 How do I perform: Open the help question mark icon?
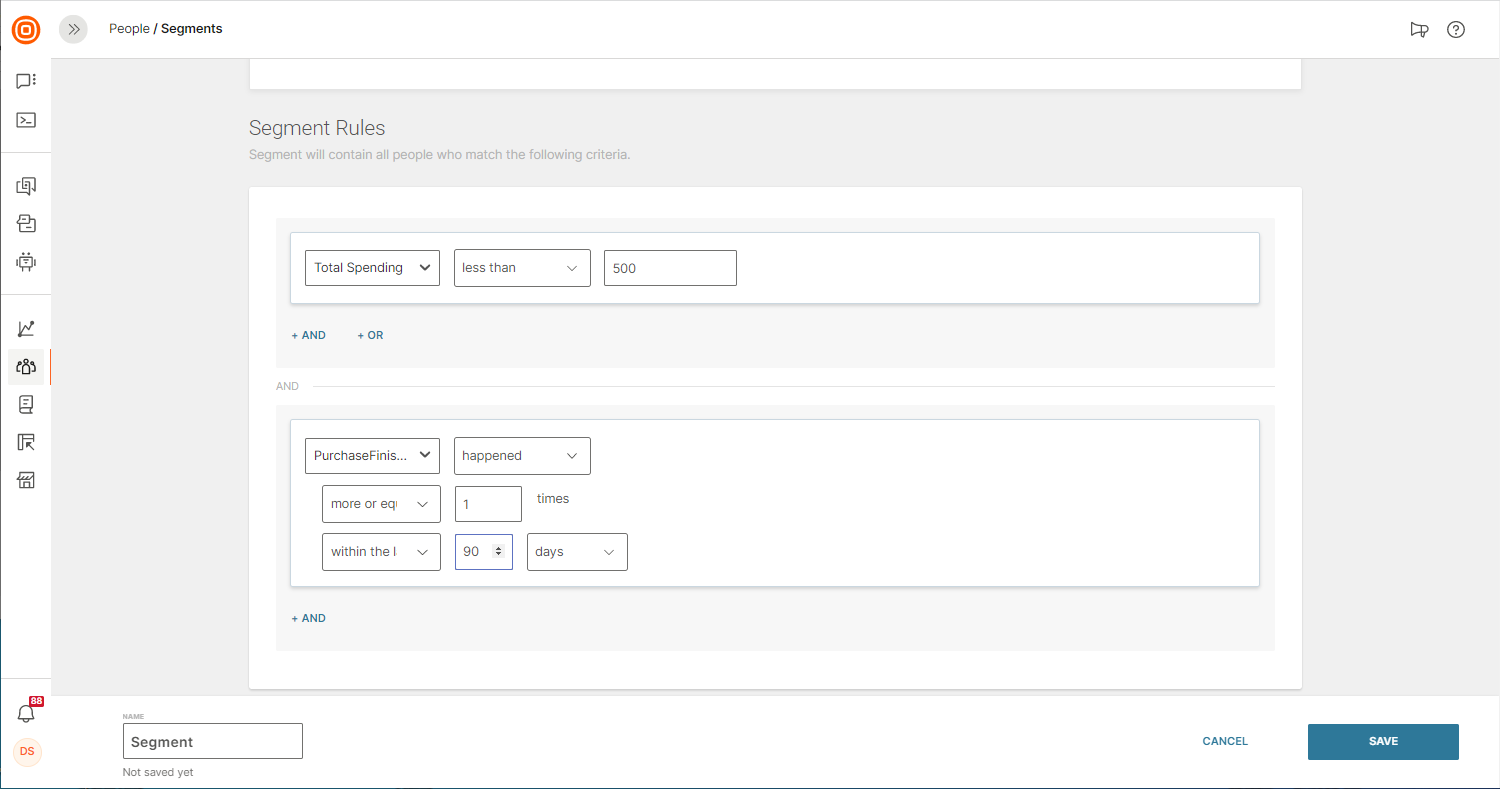(1456, 30)
